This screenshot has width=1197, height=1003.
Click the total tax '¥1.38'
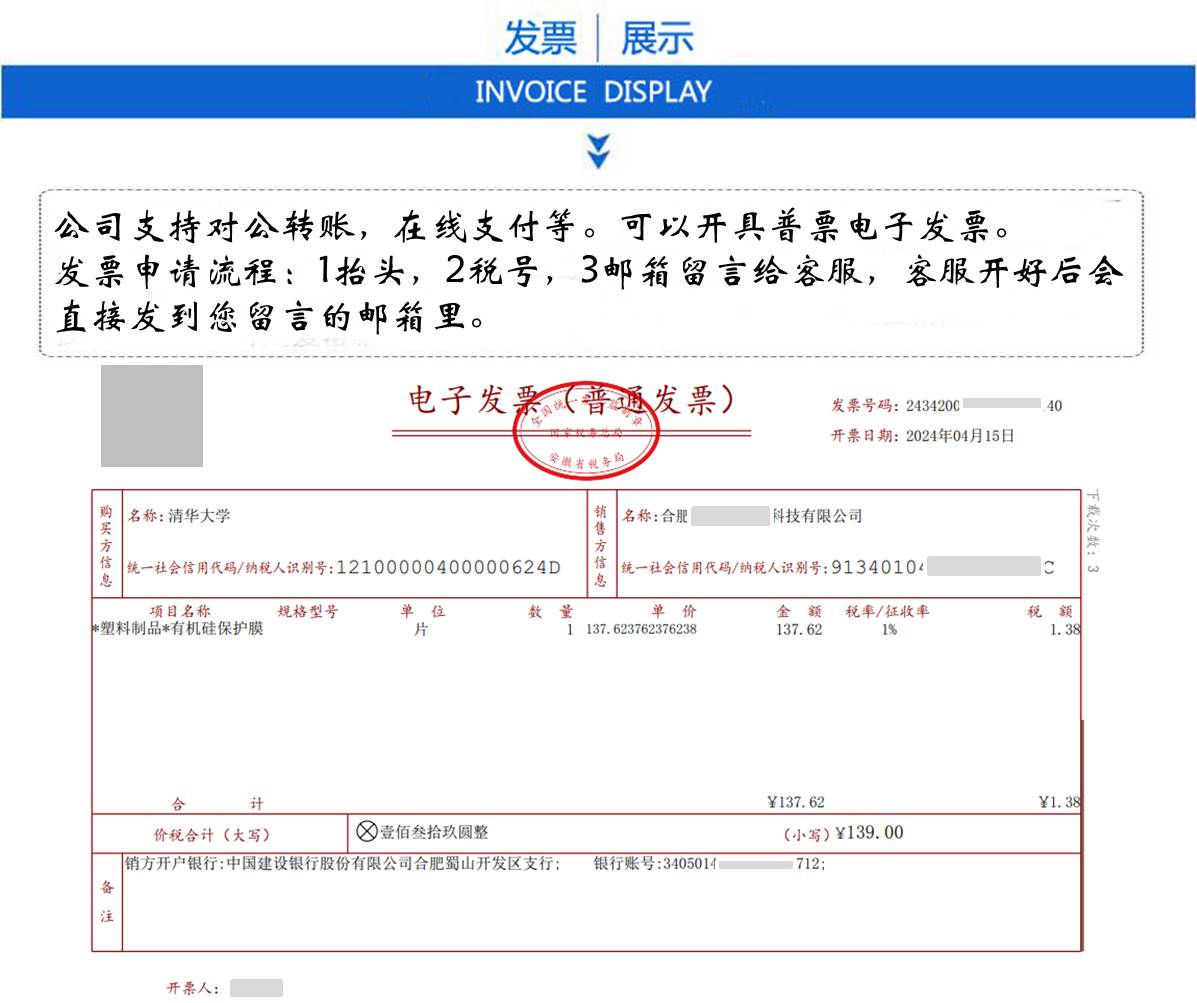(1060, 801)
